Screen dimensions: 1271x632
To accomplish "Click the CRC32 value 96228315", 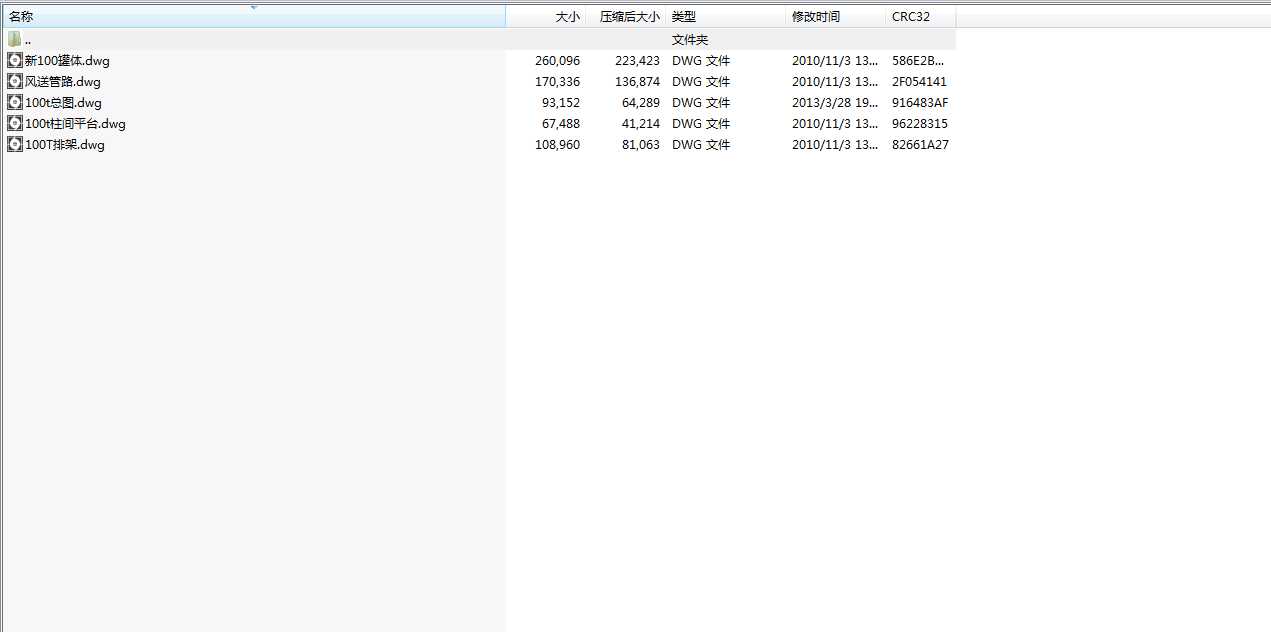I will click(x=920, y=124).
